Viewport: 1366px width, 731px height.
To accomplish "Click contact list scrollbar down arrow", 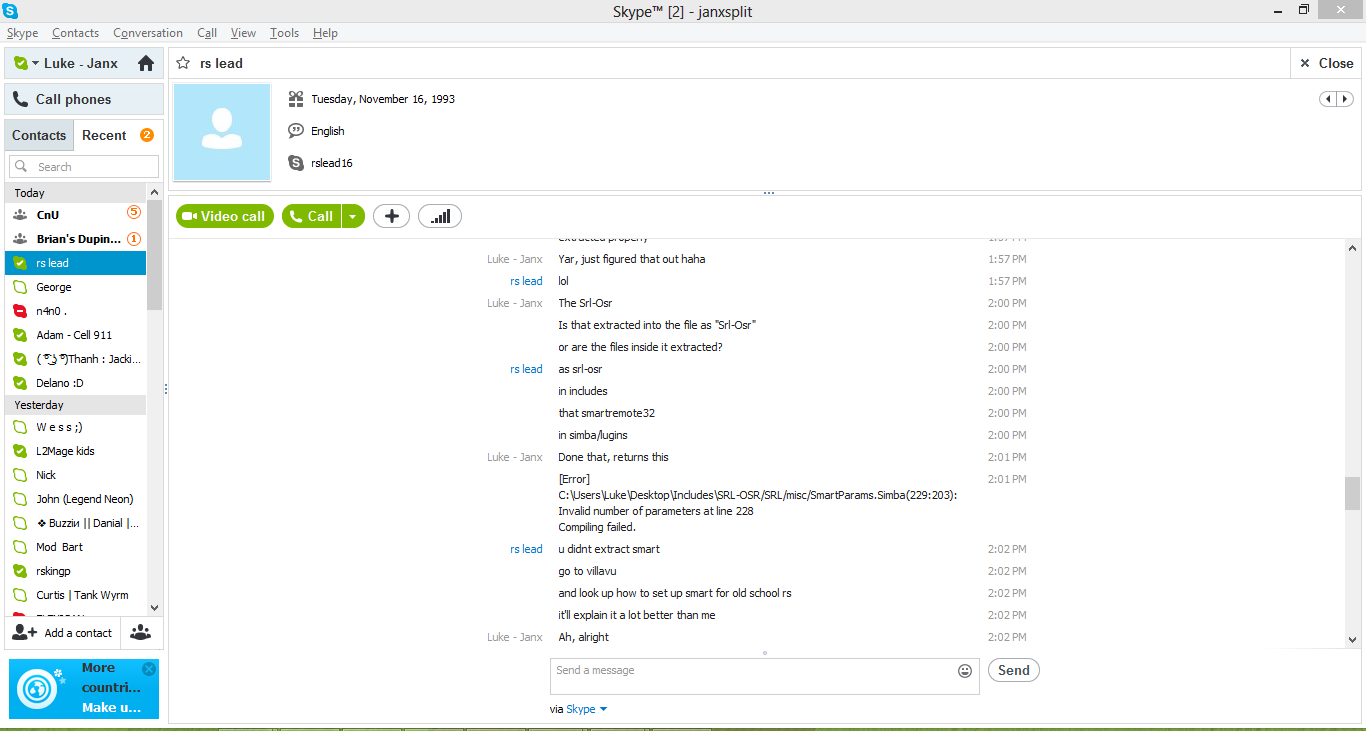I will click(154, 607).
